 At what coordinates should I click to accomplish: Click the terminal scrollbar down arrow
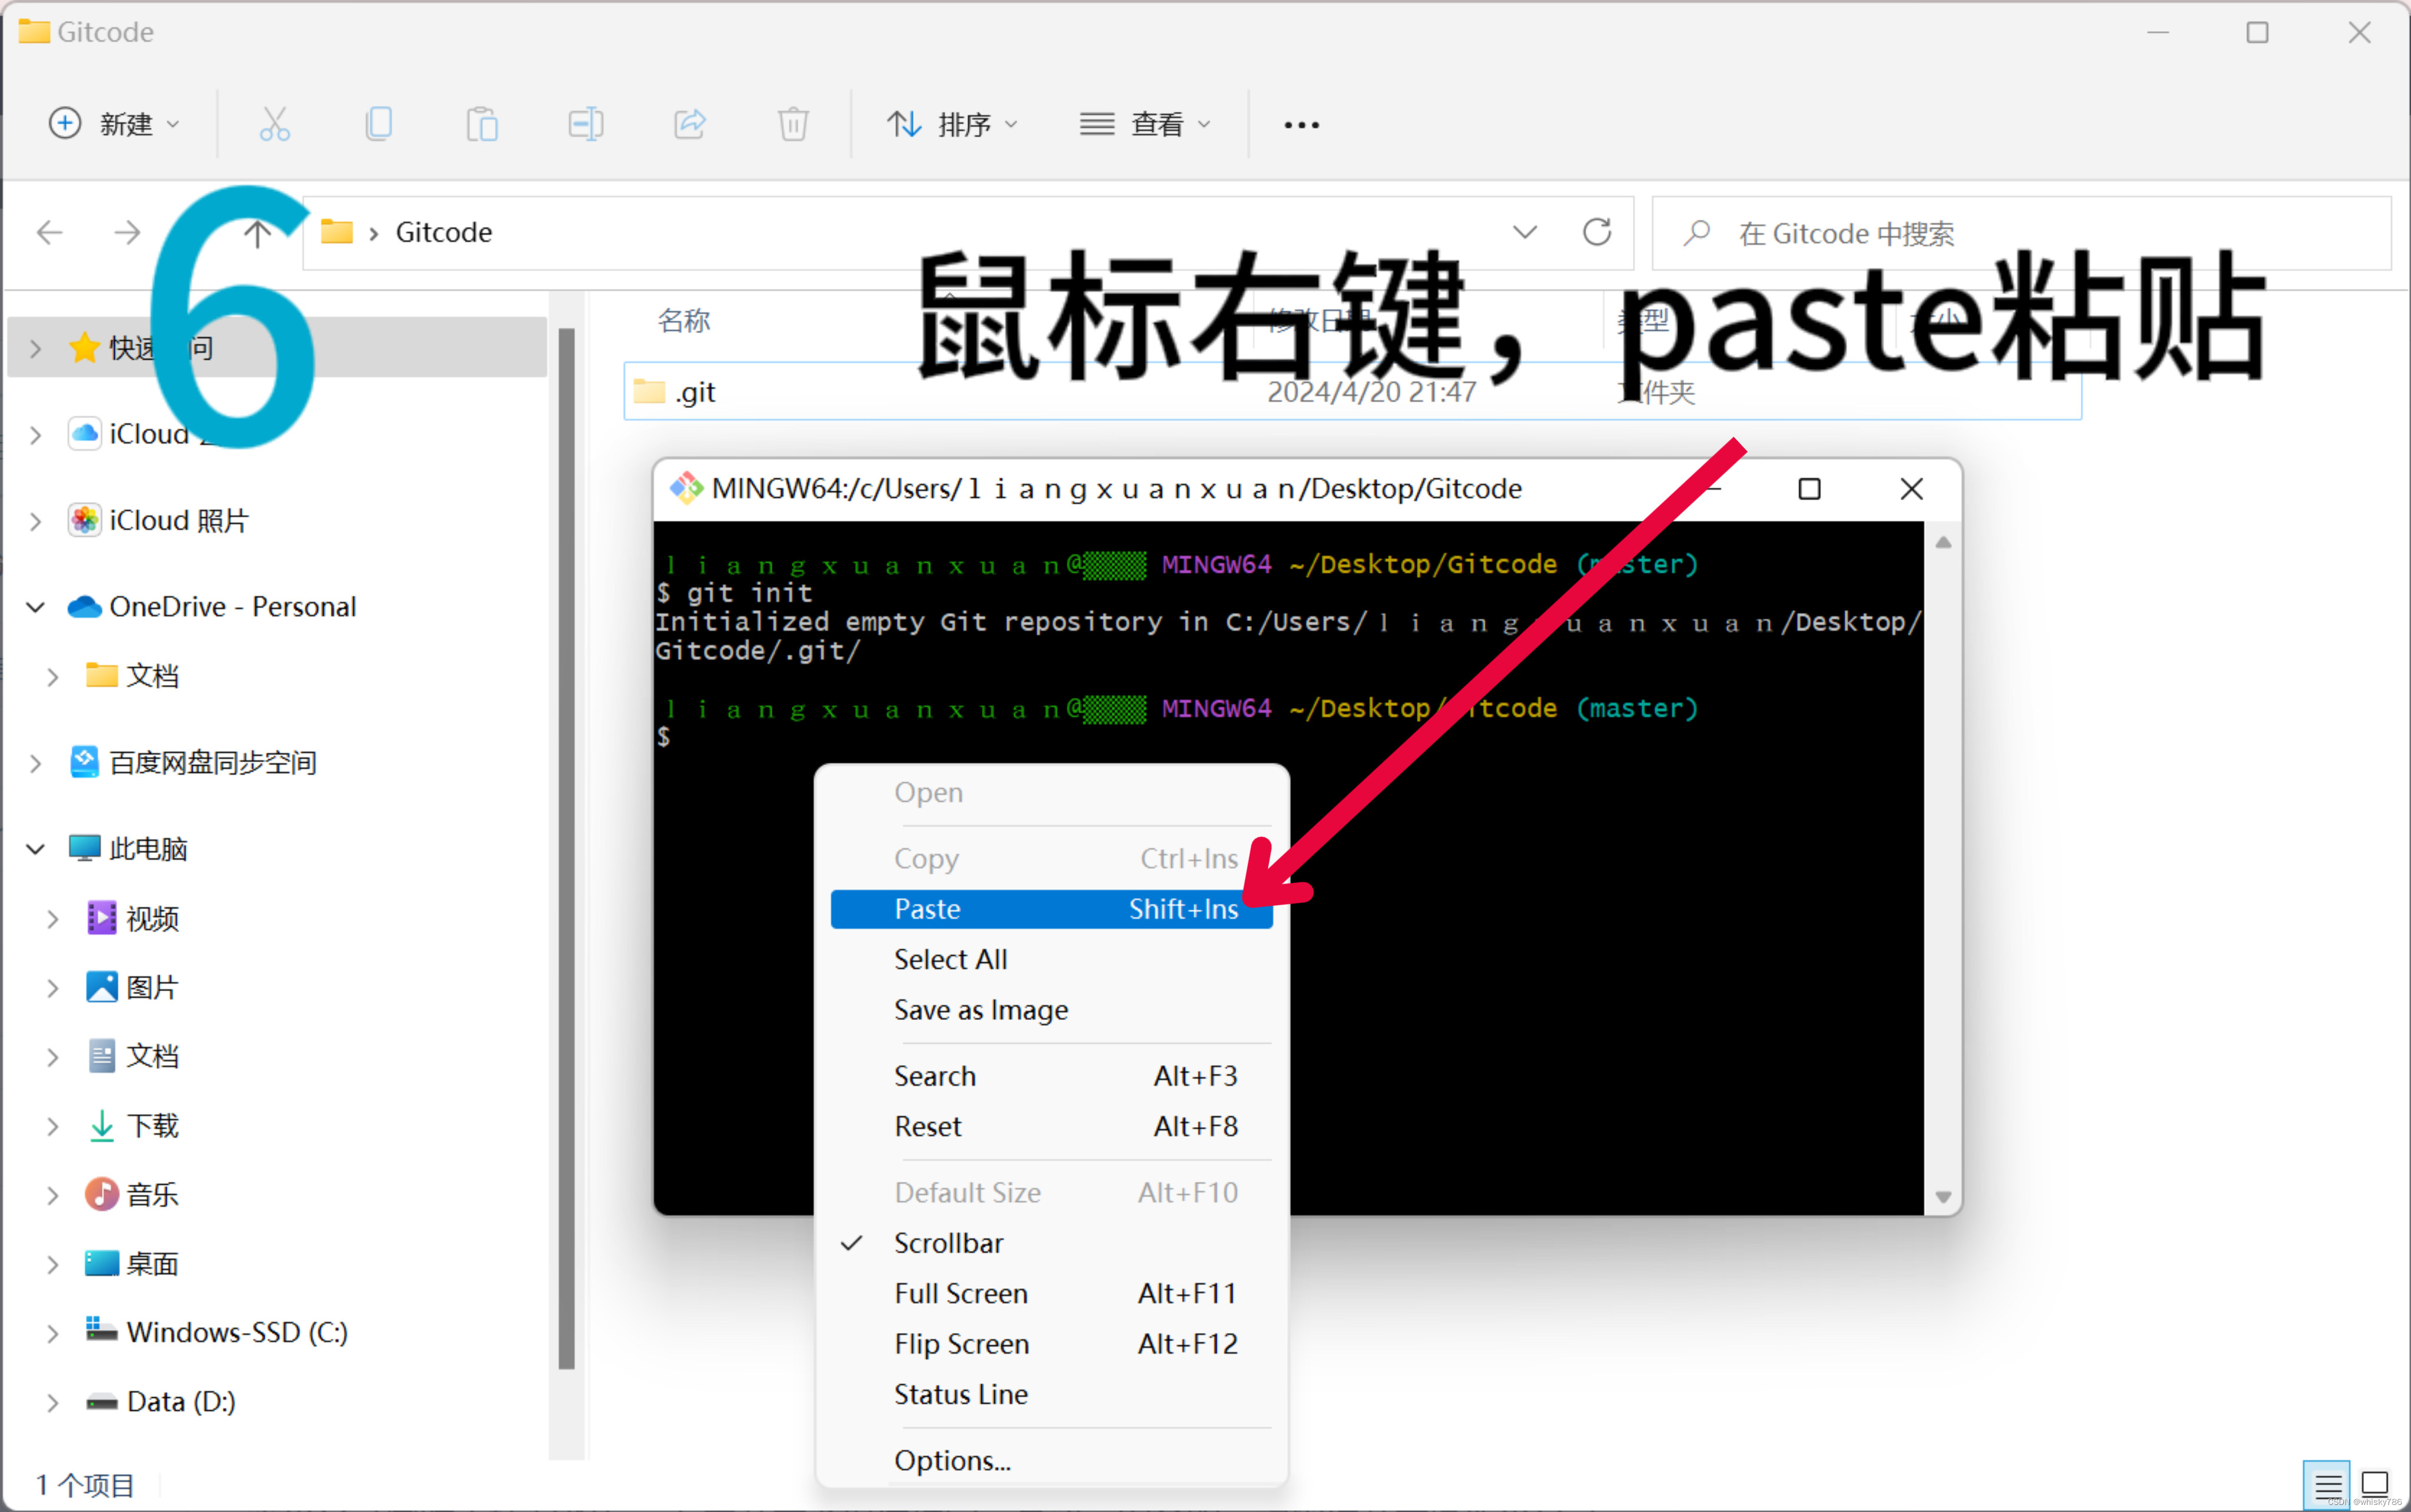click(x=1943, y=1197)
